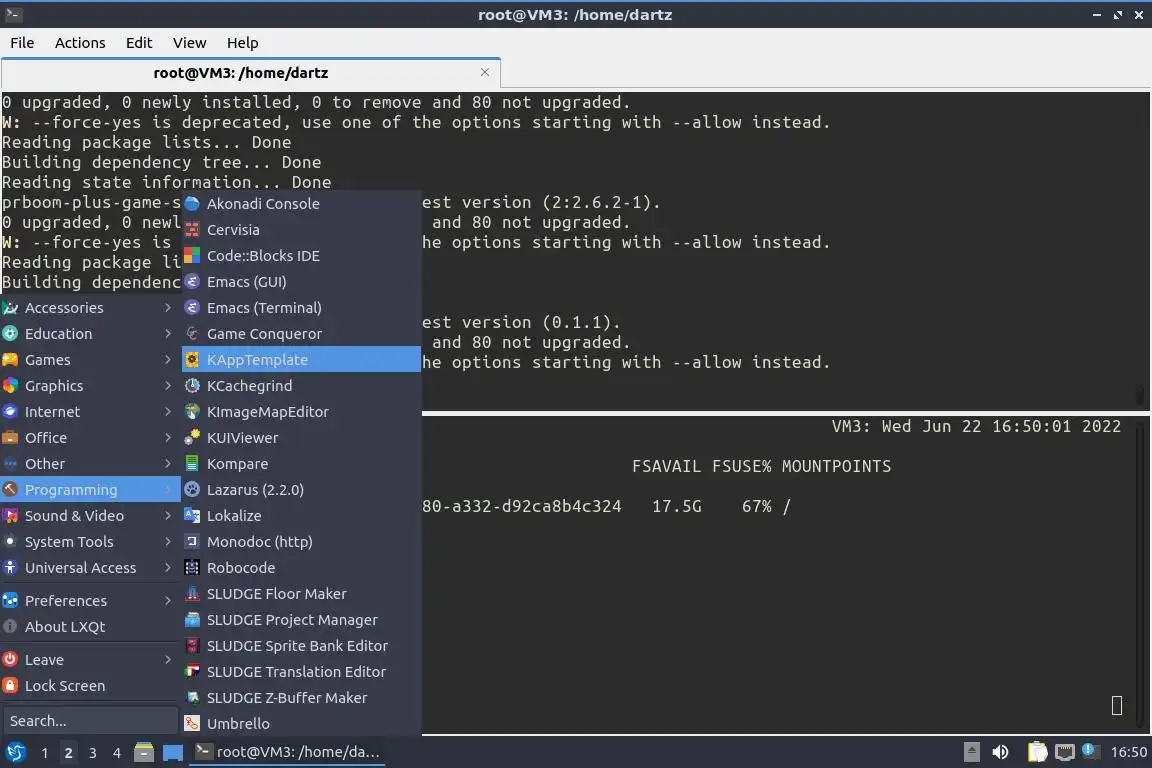Screen dimensions: 1152x768
Task: Open the Help menu
Action: click(242, 43)
